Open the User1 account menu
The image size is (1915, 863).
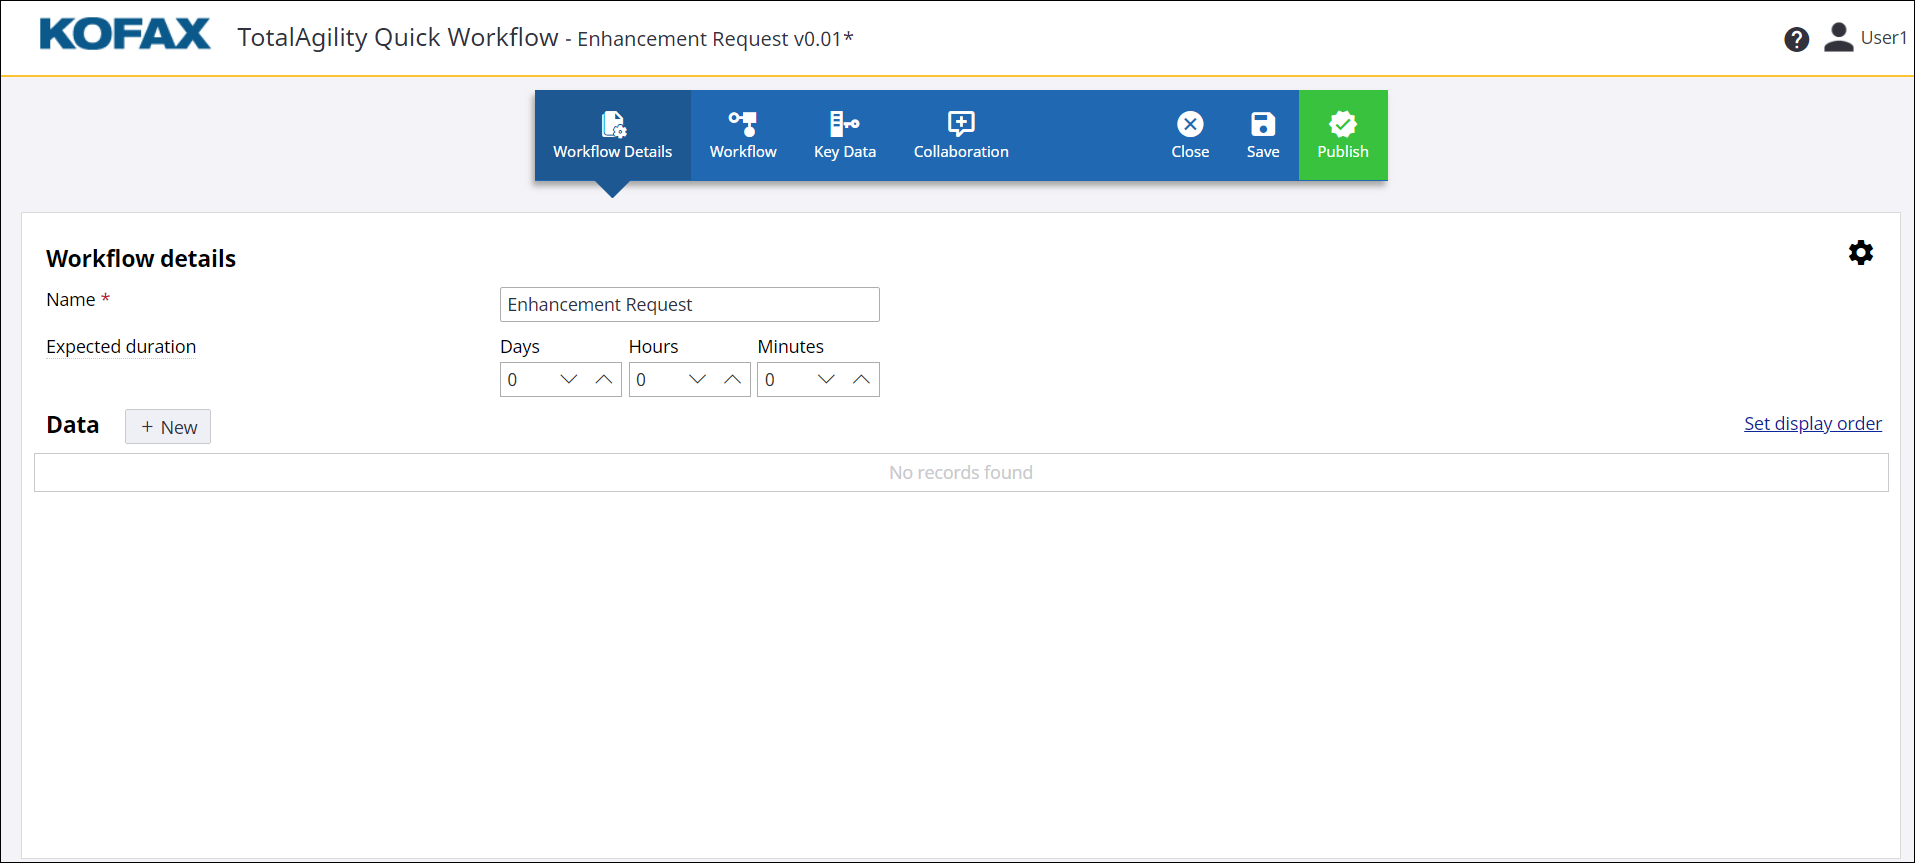point(1865,38)
